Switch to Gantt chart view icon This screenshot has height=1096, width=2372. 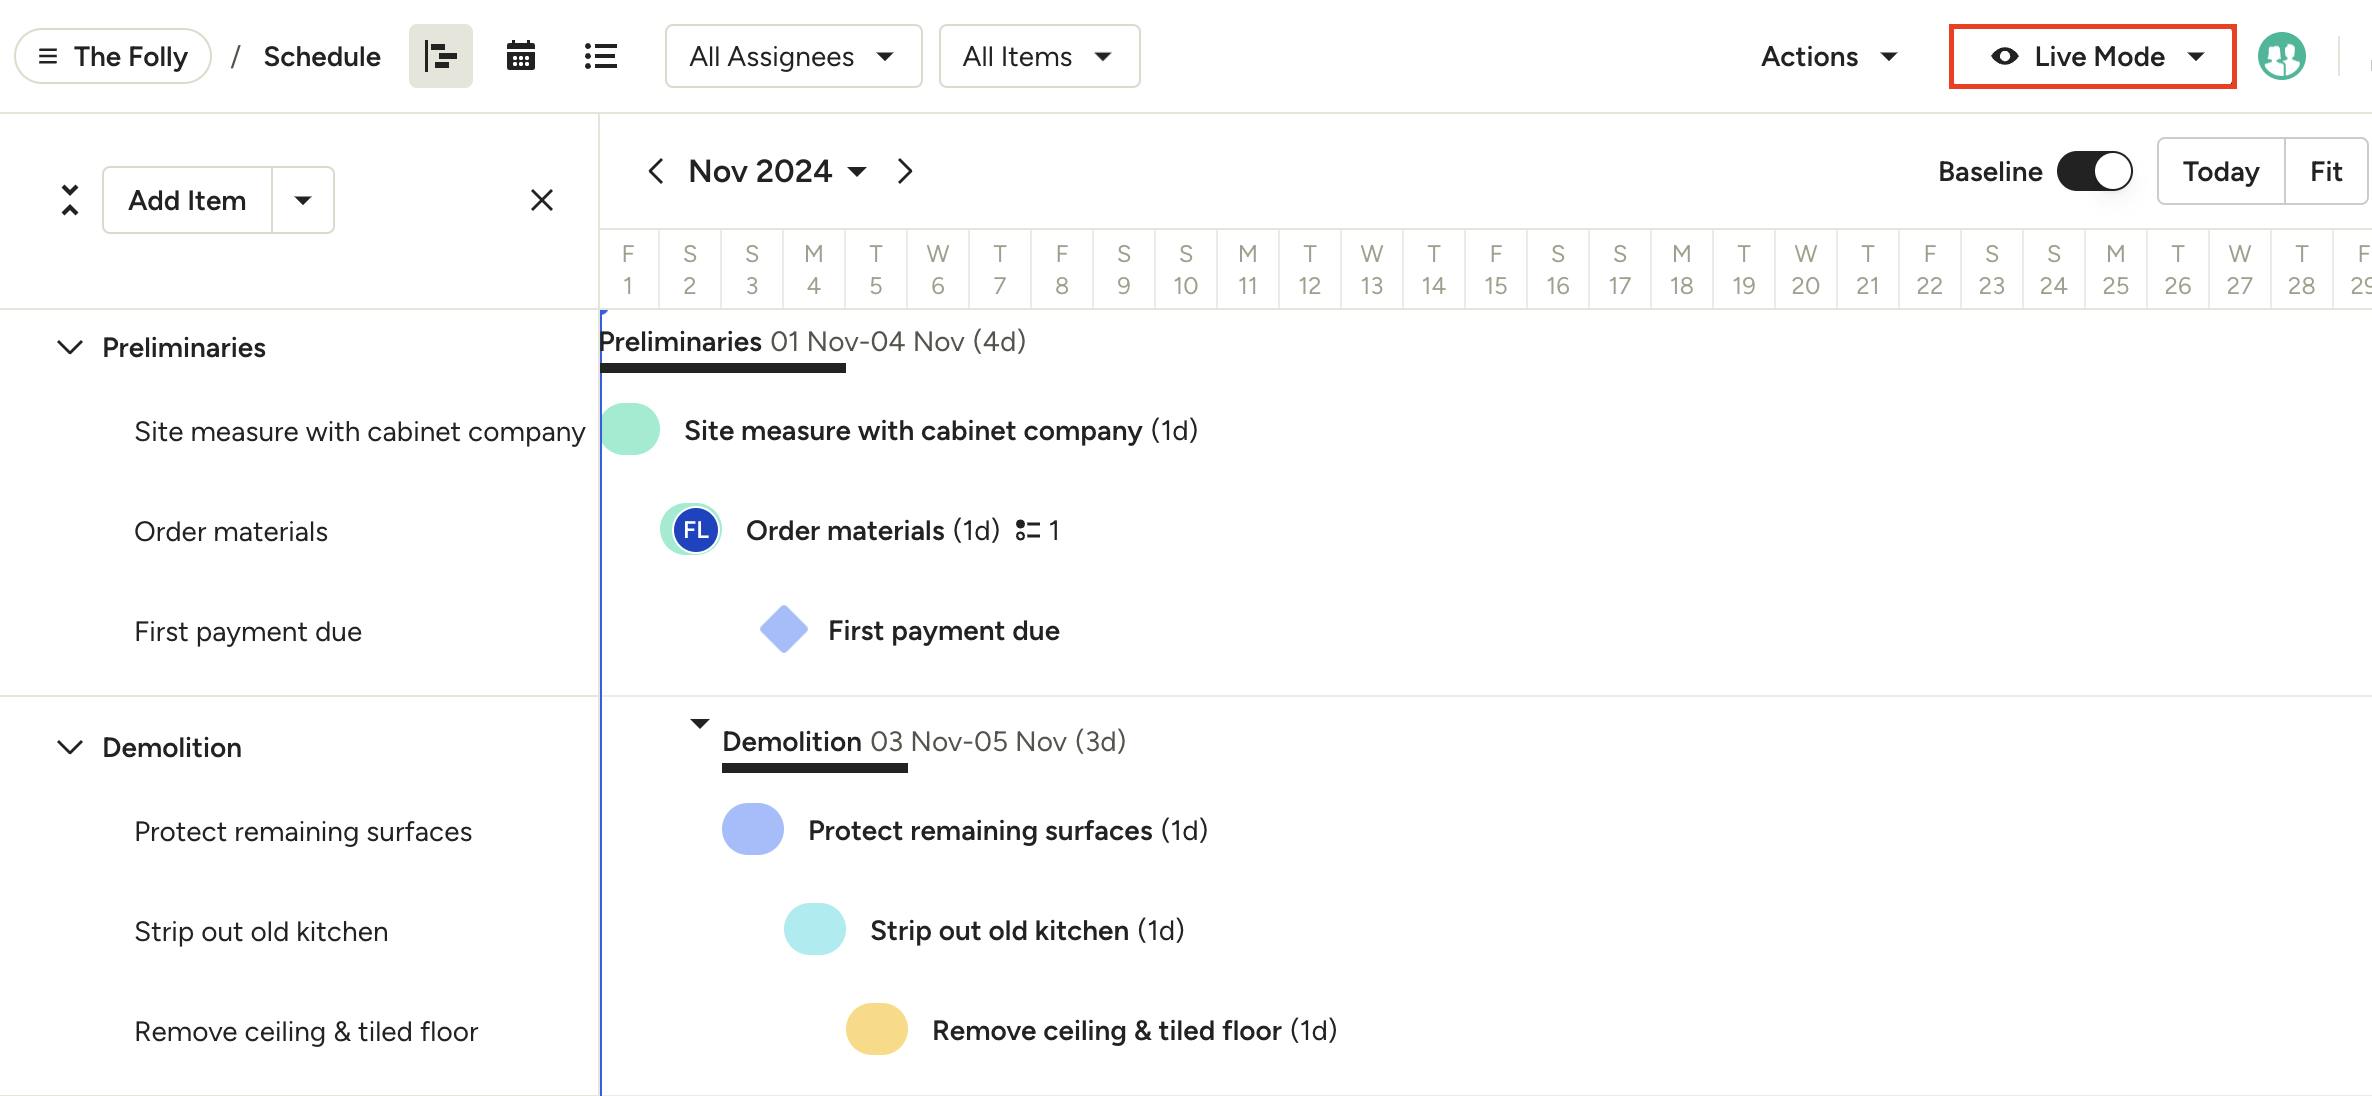point(440,56)
